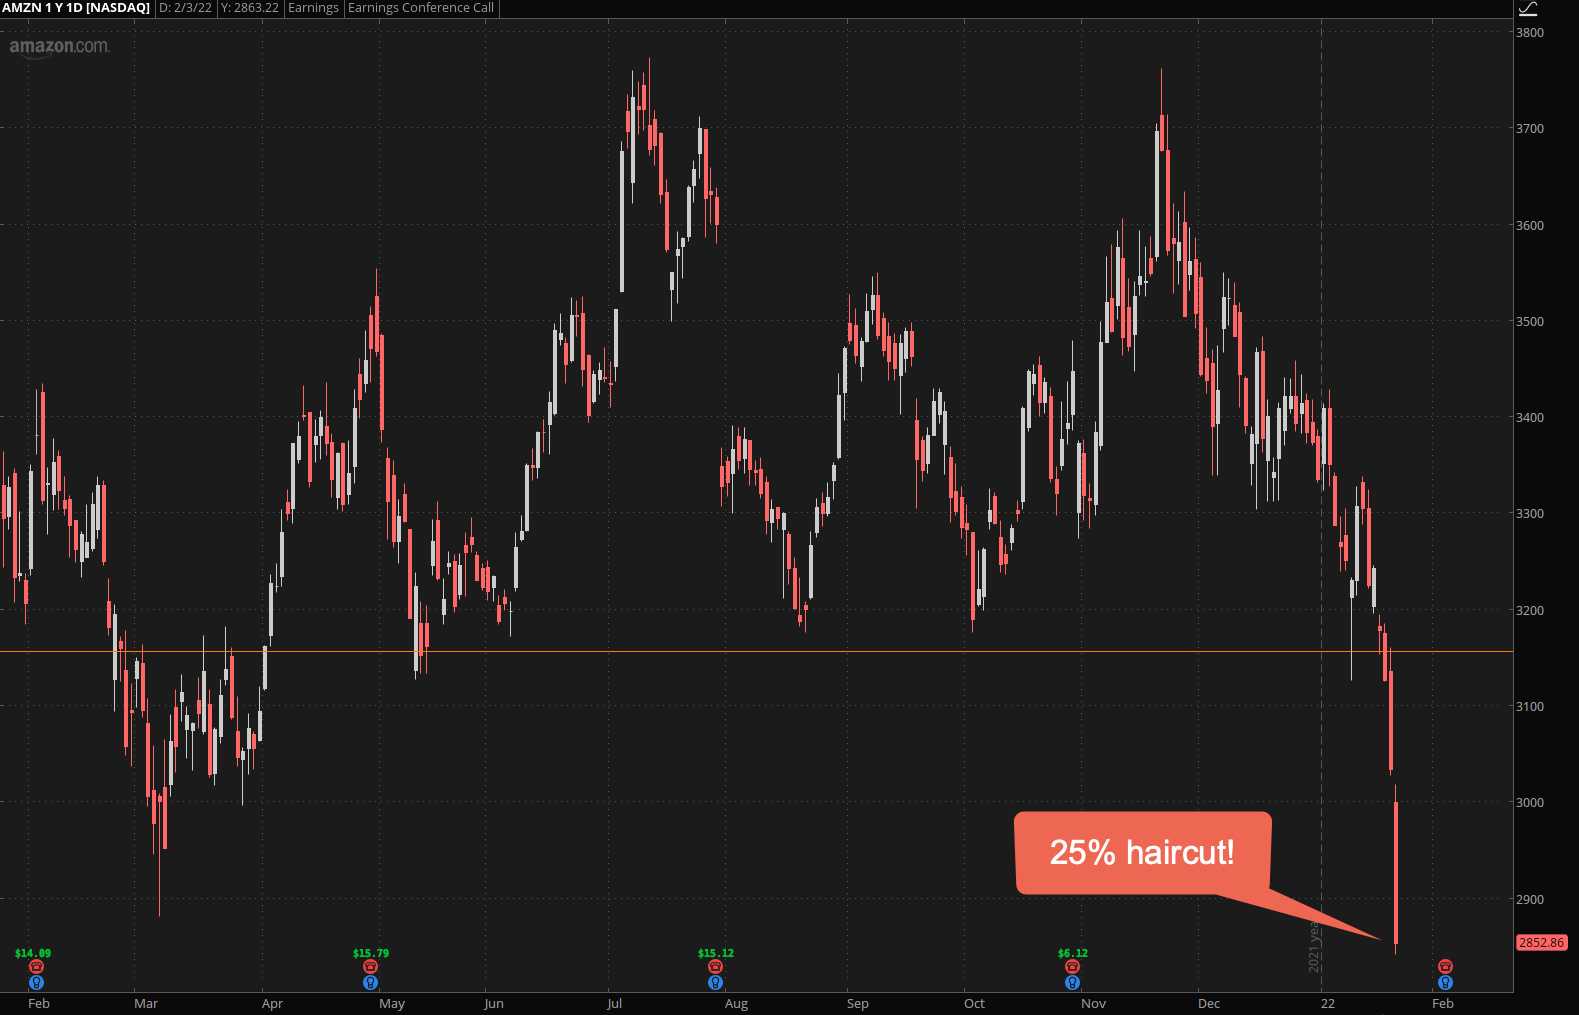The image size is (1579, 1015).
Task: Click the Jun label on the time axis
Action: click(494, 1003)
